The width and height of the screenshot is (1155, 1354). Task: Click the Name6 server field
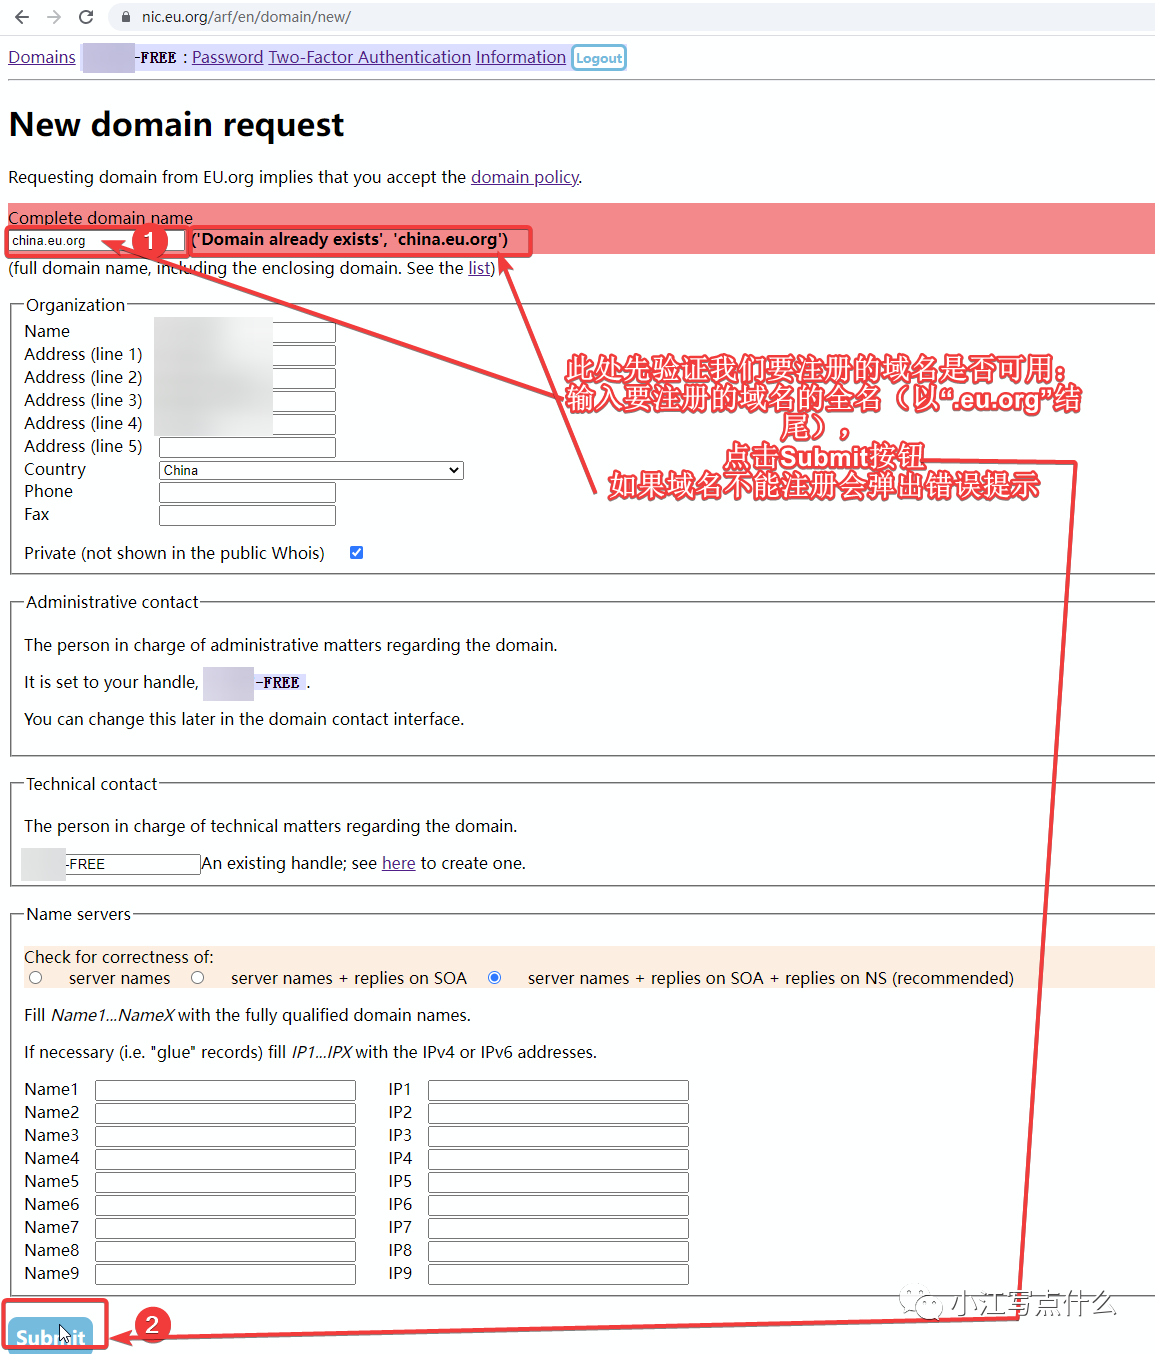(x=225, y=1205)
